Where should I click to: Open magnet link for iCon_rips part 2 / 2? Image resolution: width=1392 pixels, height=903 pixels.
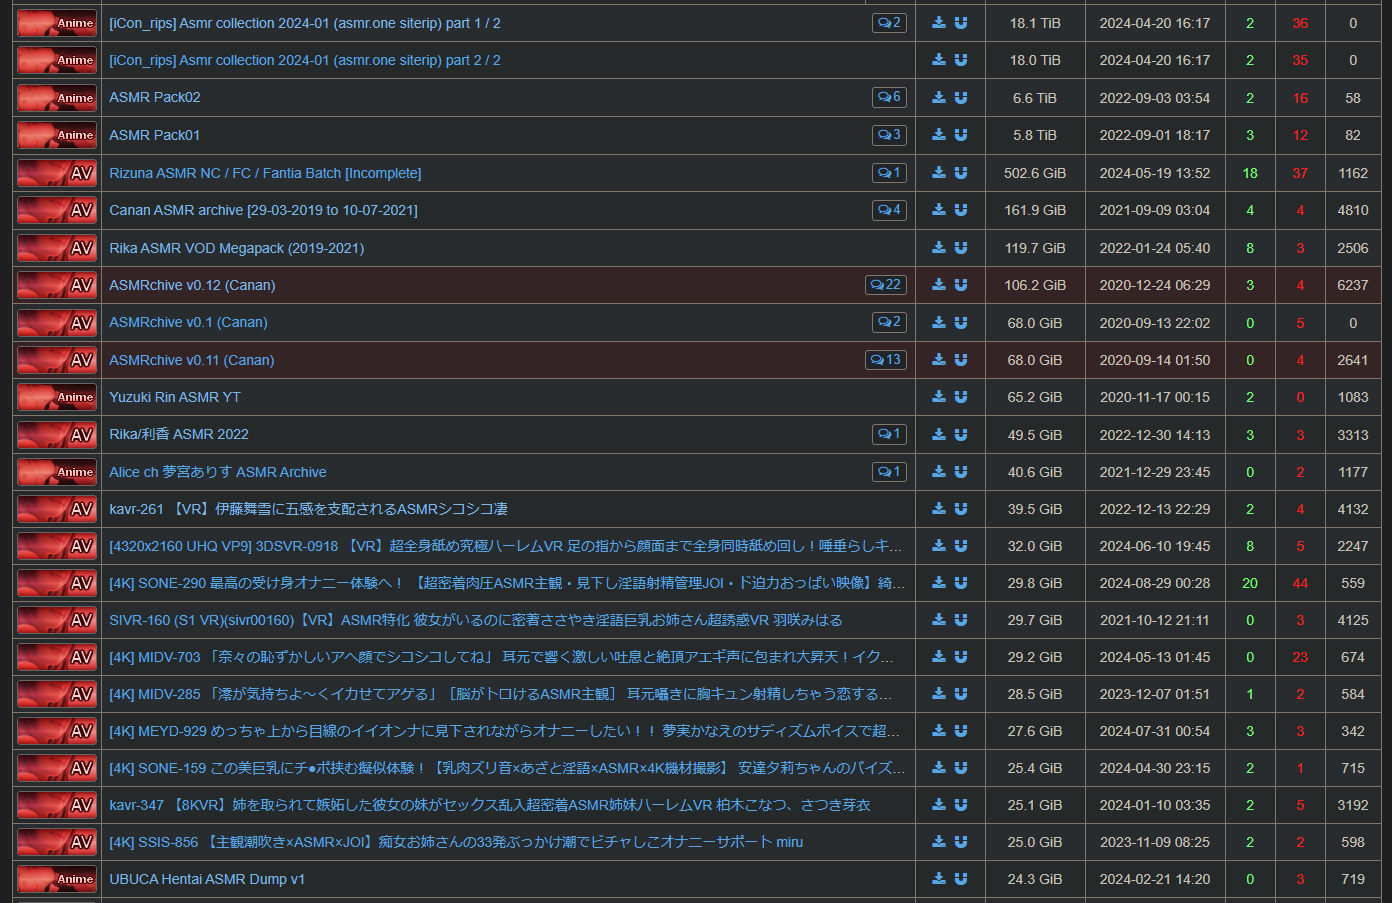[x=961, y=60]
